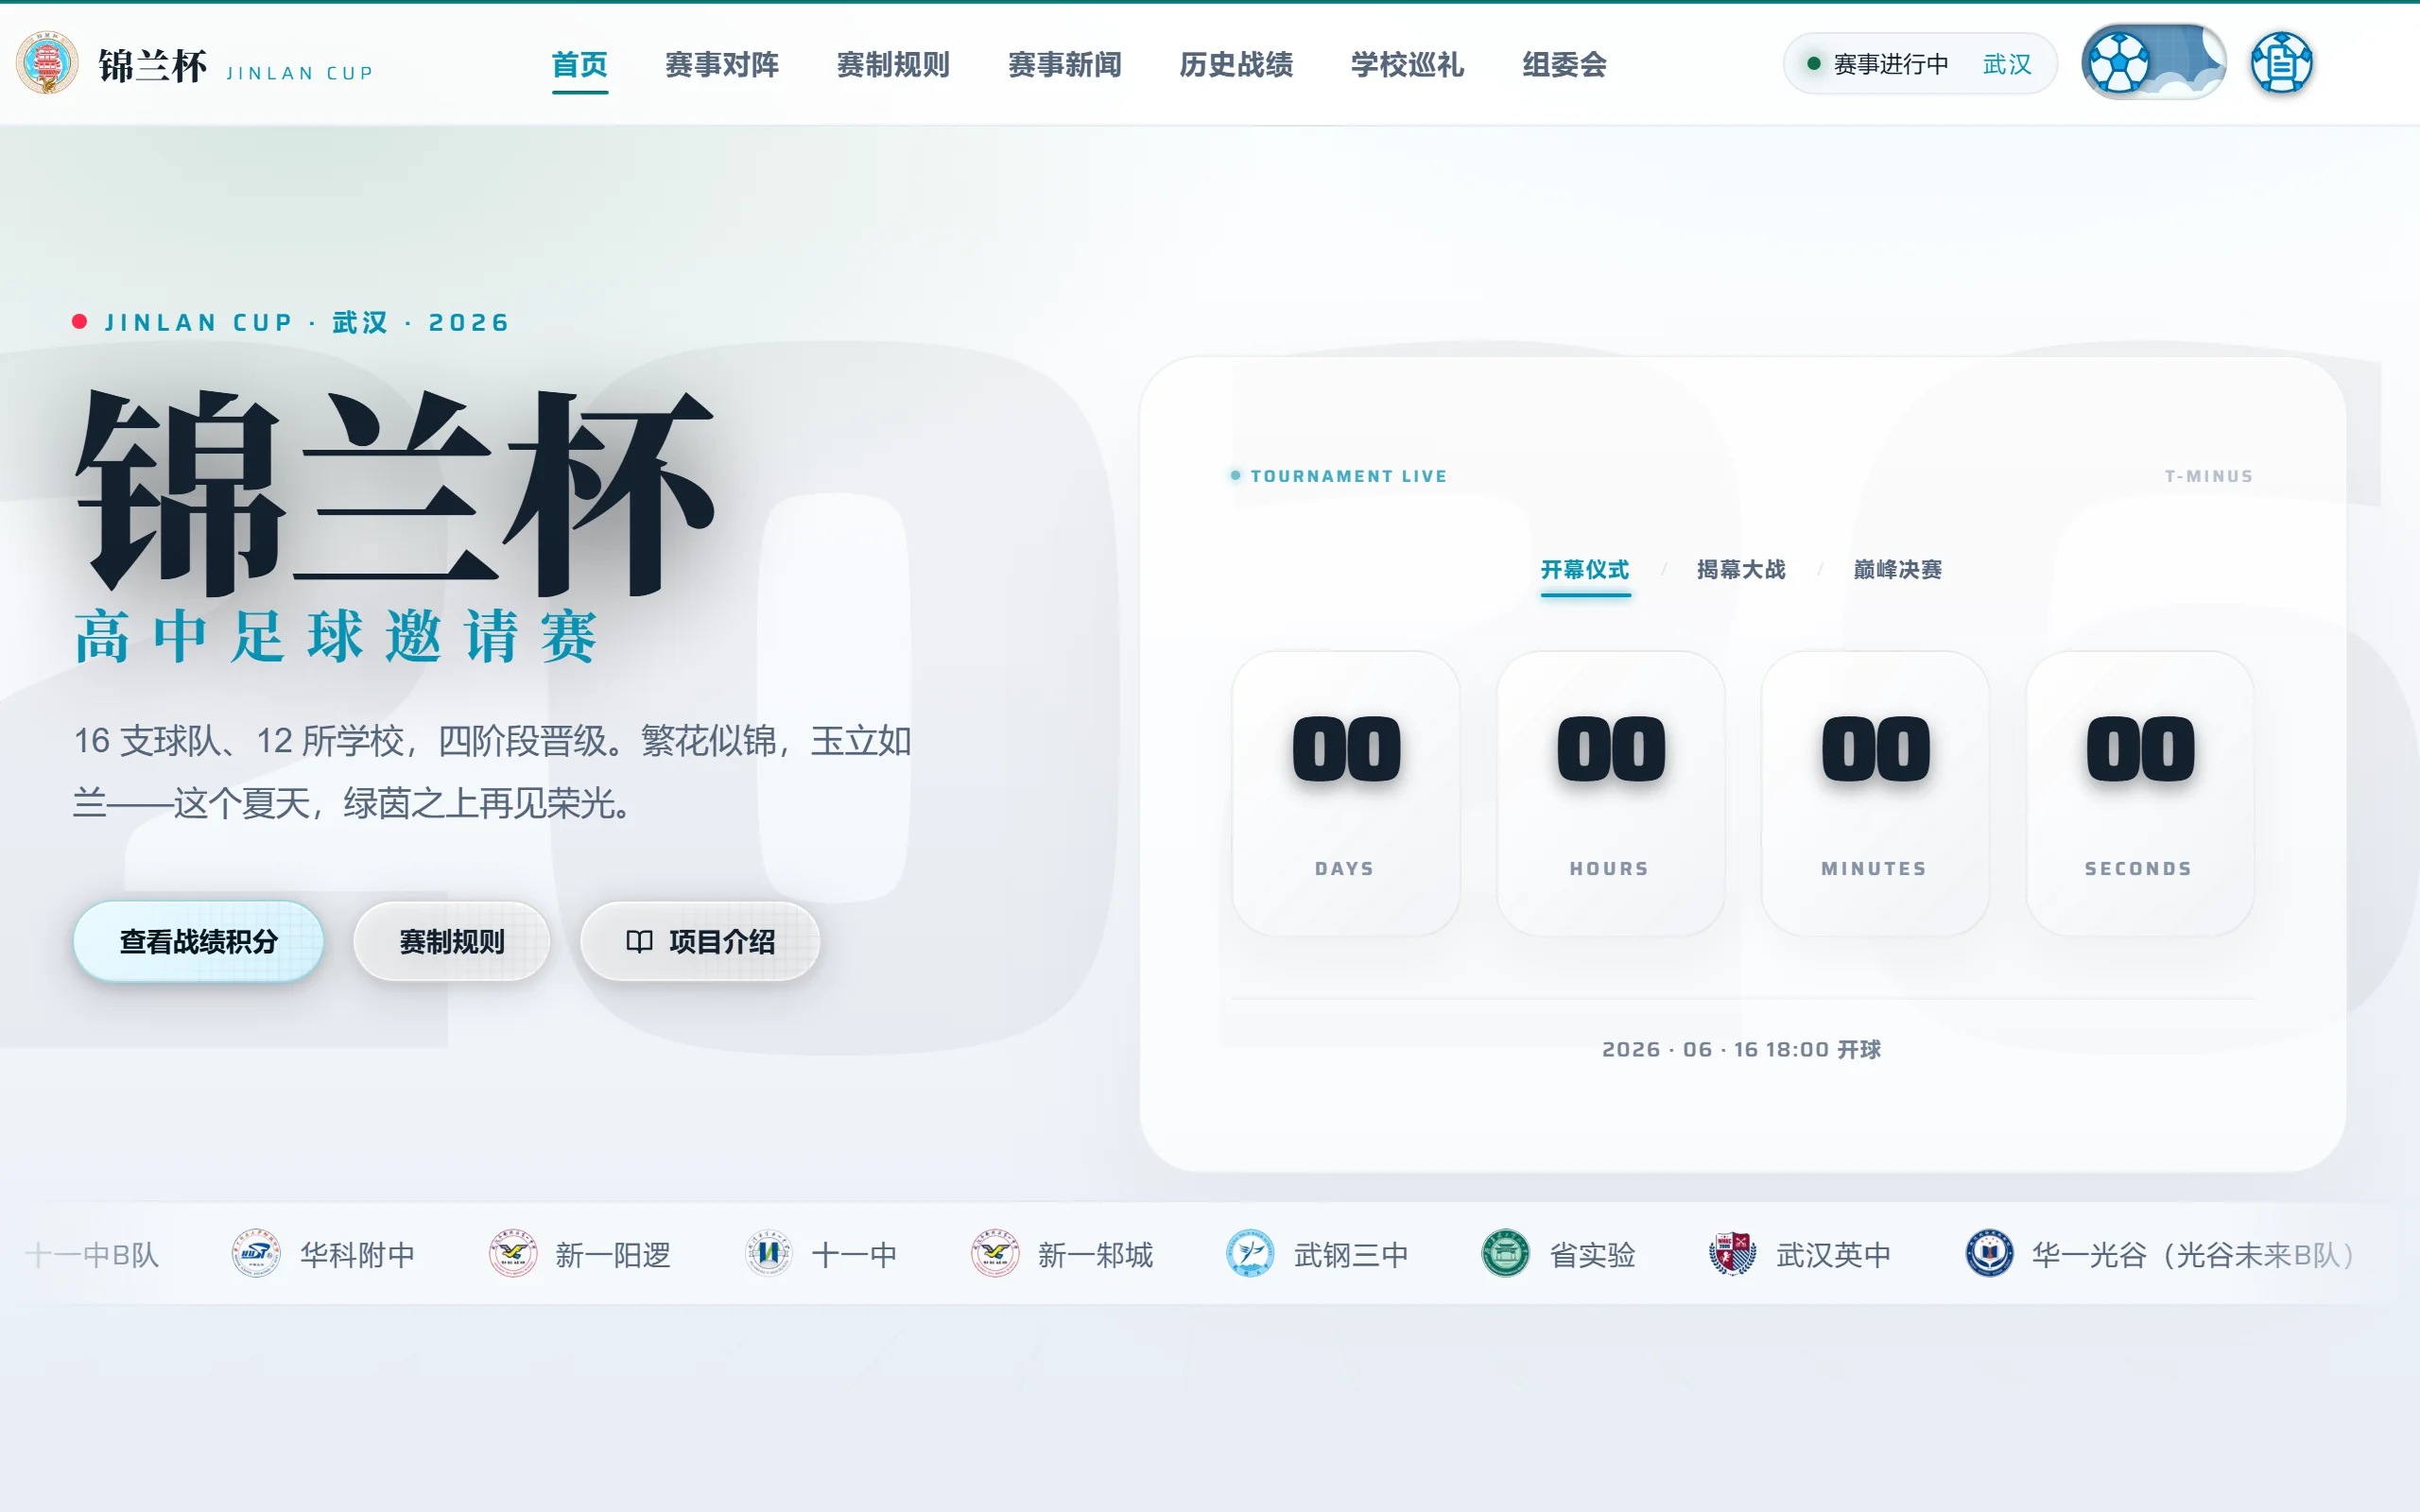Click the 华一光谷 school badge icon
This screenshot has width=2420, height=1512.
(1989, 1254)
